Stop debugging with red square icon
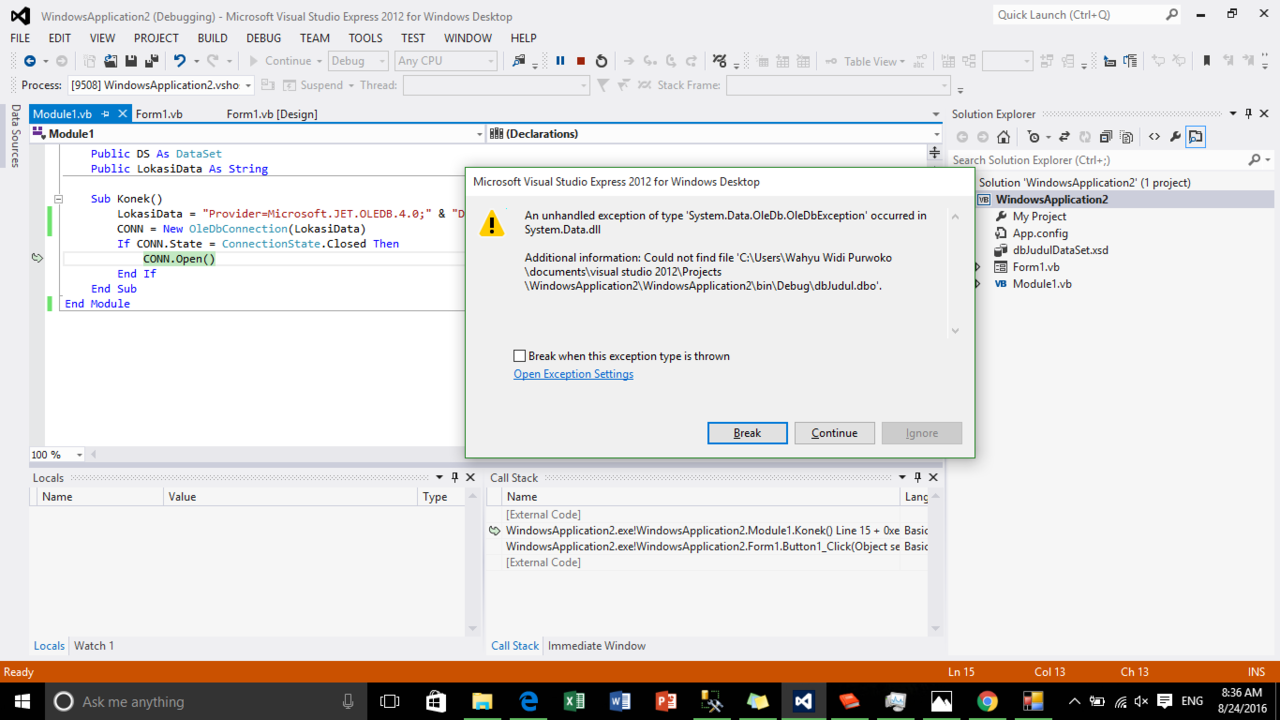 [x=581, y=61]
